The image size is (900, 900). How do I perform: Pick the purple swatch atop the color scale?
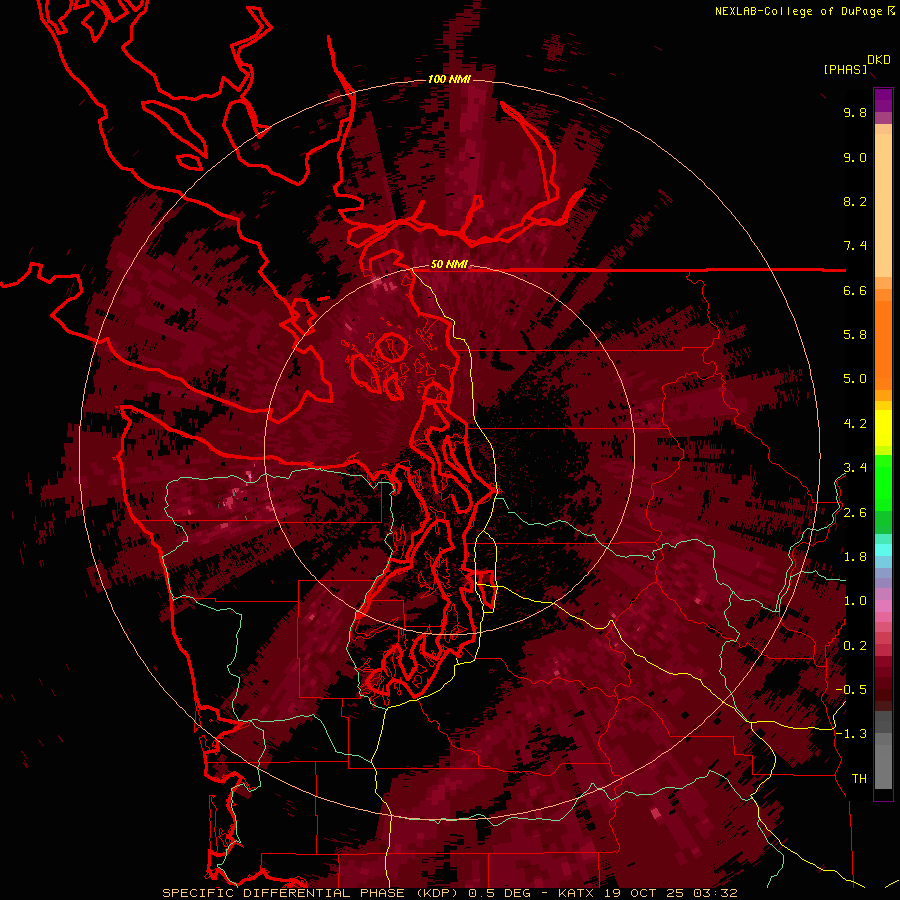tap(883, 99)
